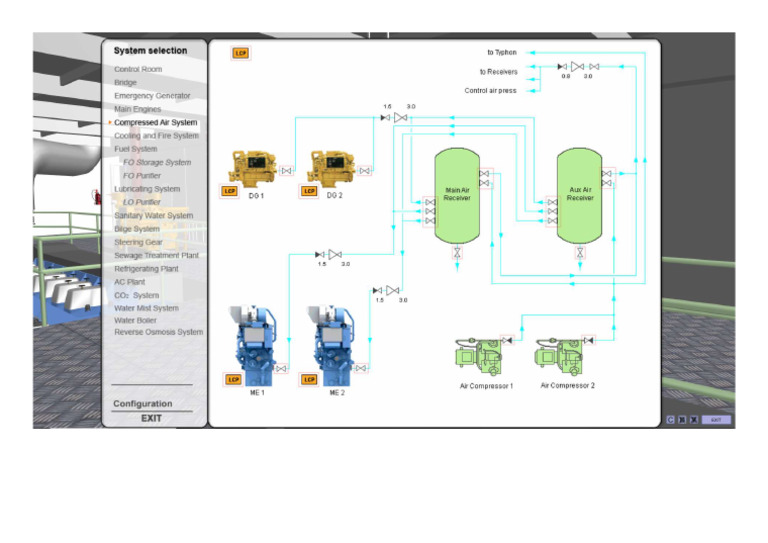Open Configuration in System selection panel
Screen dimensions: 768x543
tap(143, 404)
